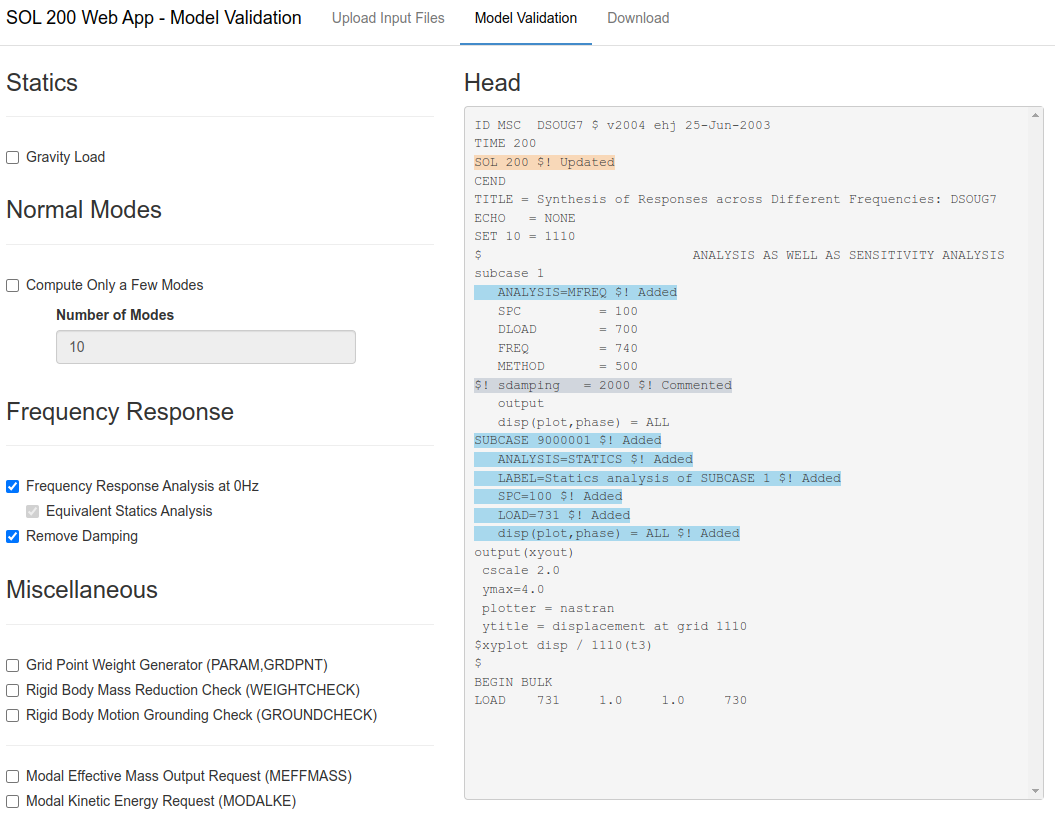Click the 'ymax=4.0' line
1055x815 pixels.
pyautogui.click(x=513, y=589)
